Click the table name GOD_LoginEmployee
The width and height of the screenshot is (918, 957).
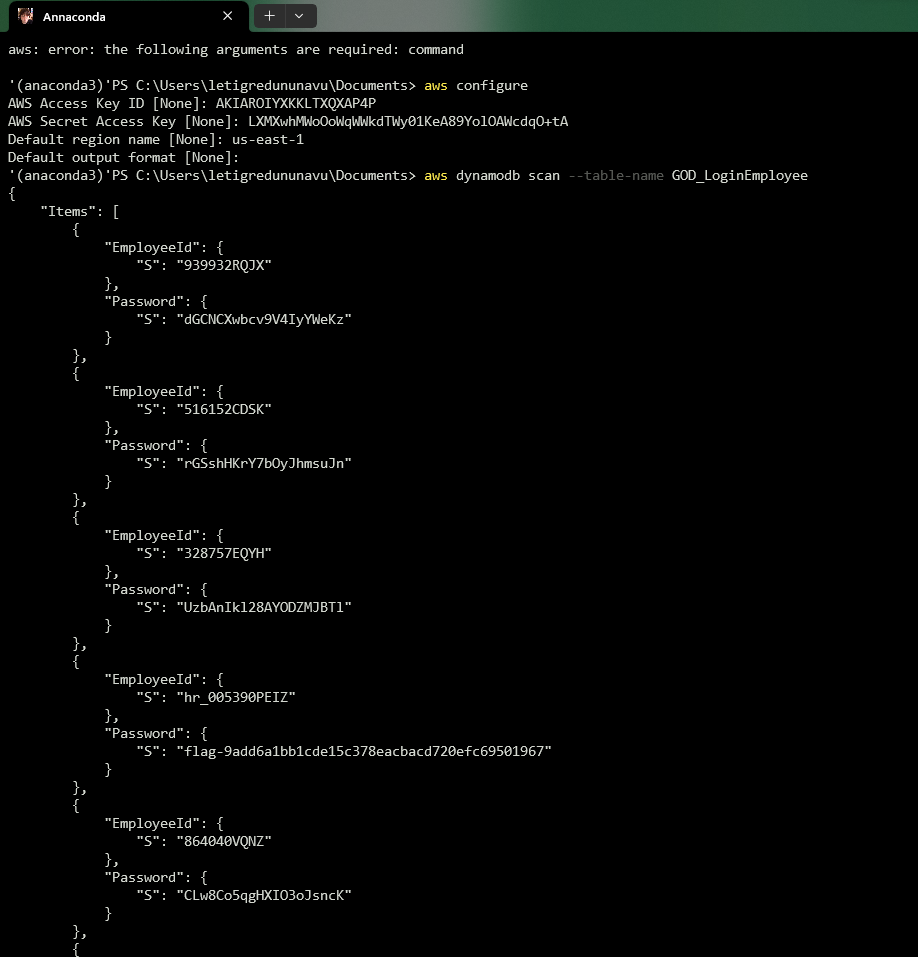tap(739, 176)
